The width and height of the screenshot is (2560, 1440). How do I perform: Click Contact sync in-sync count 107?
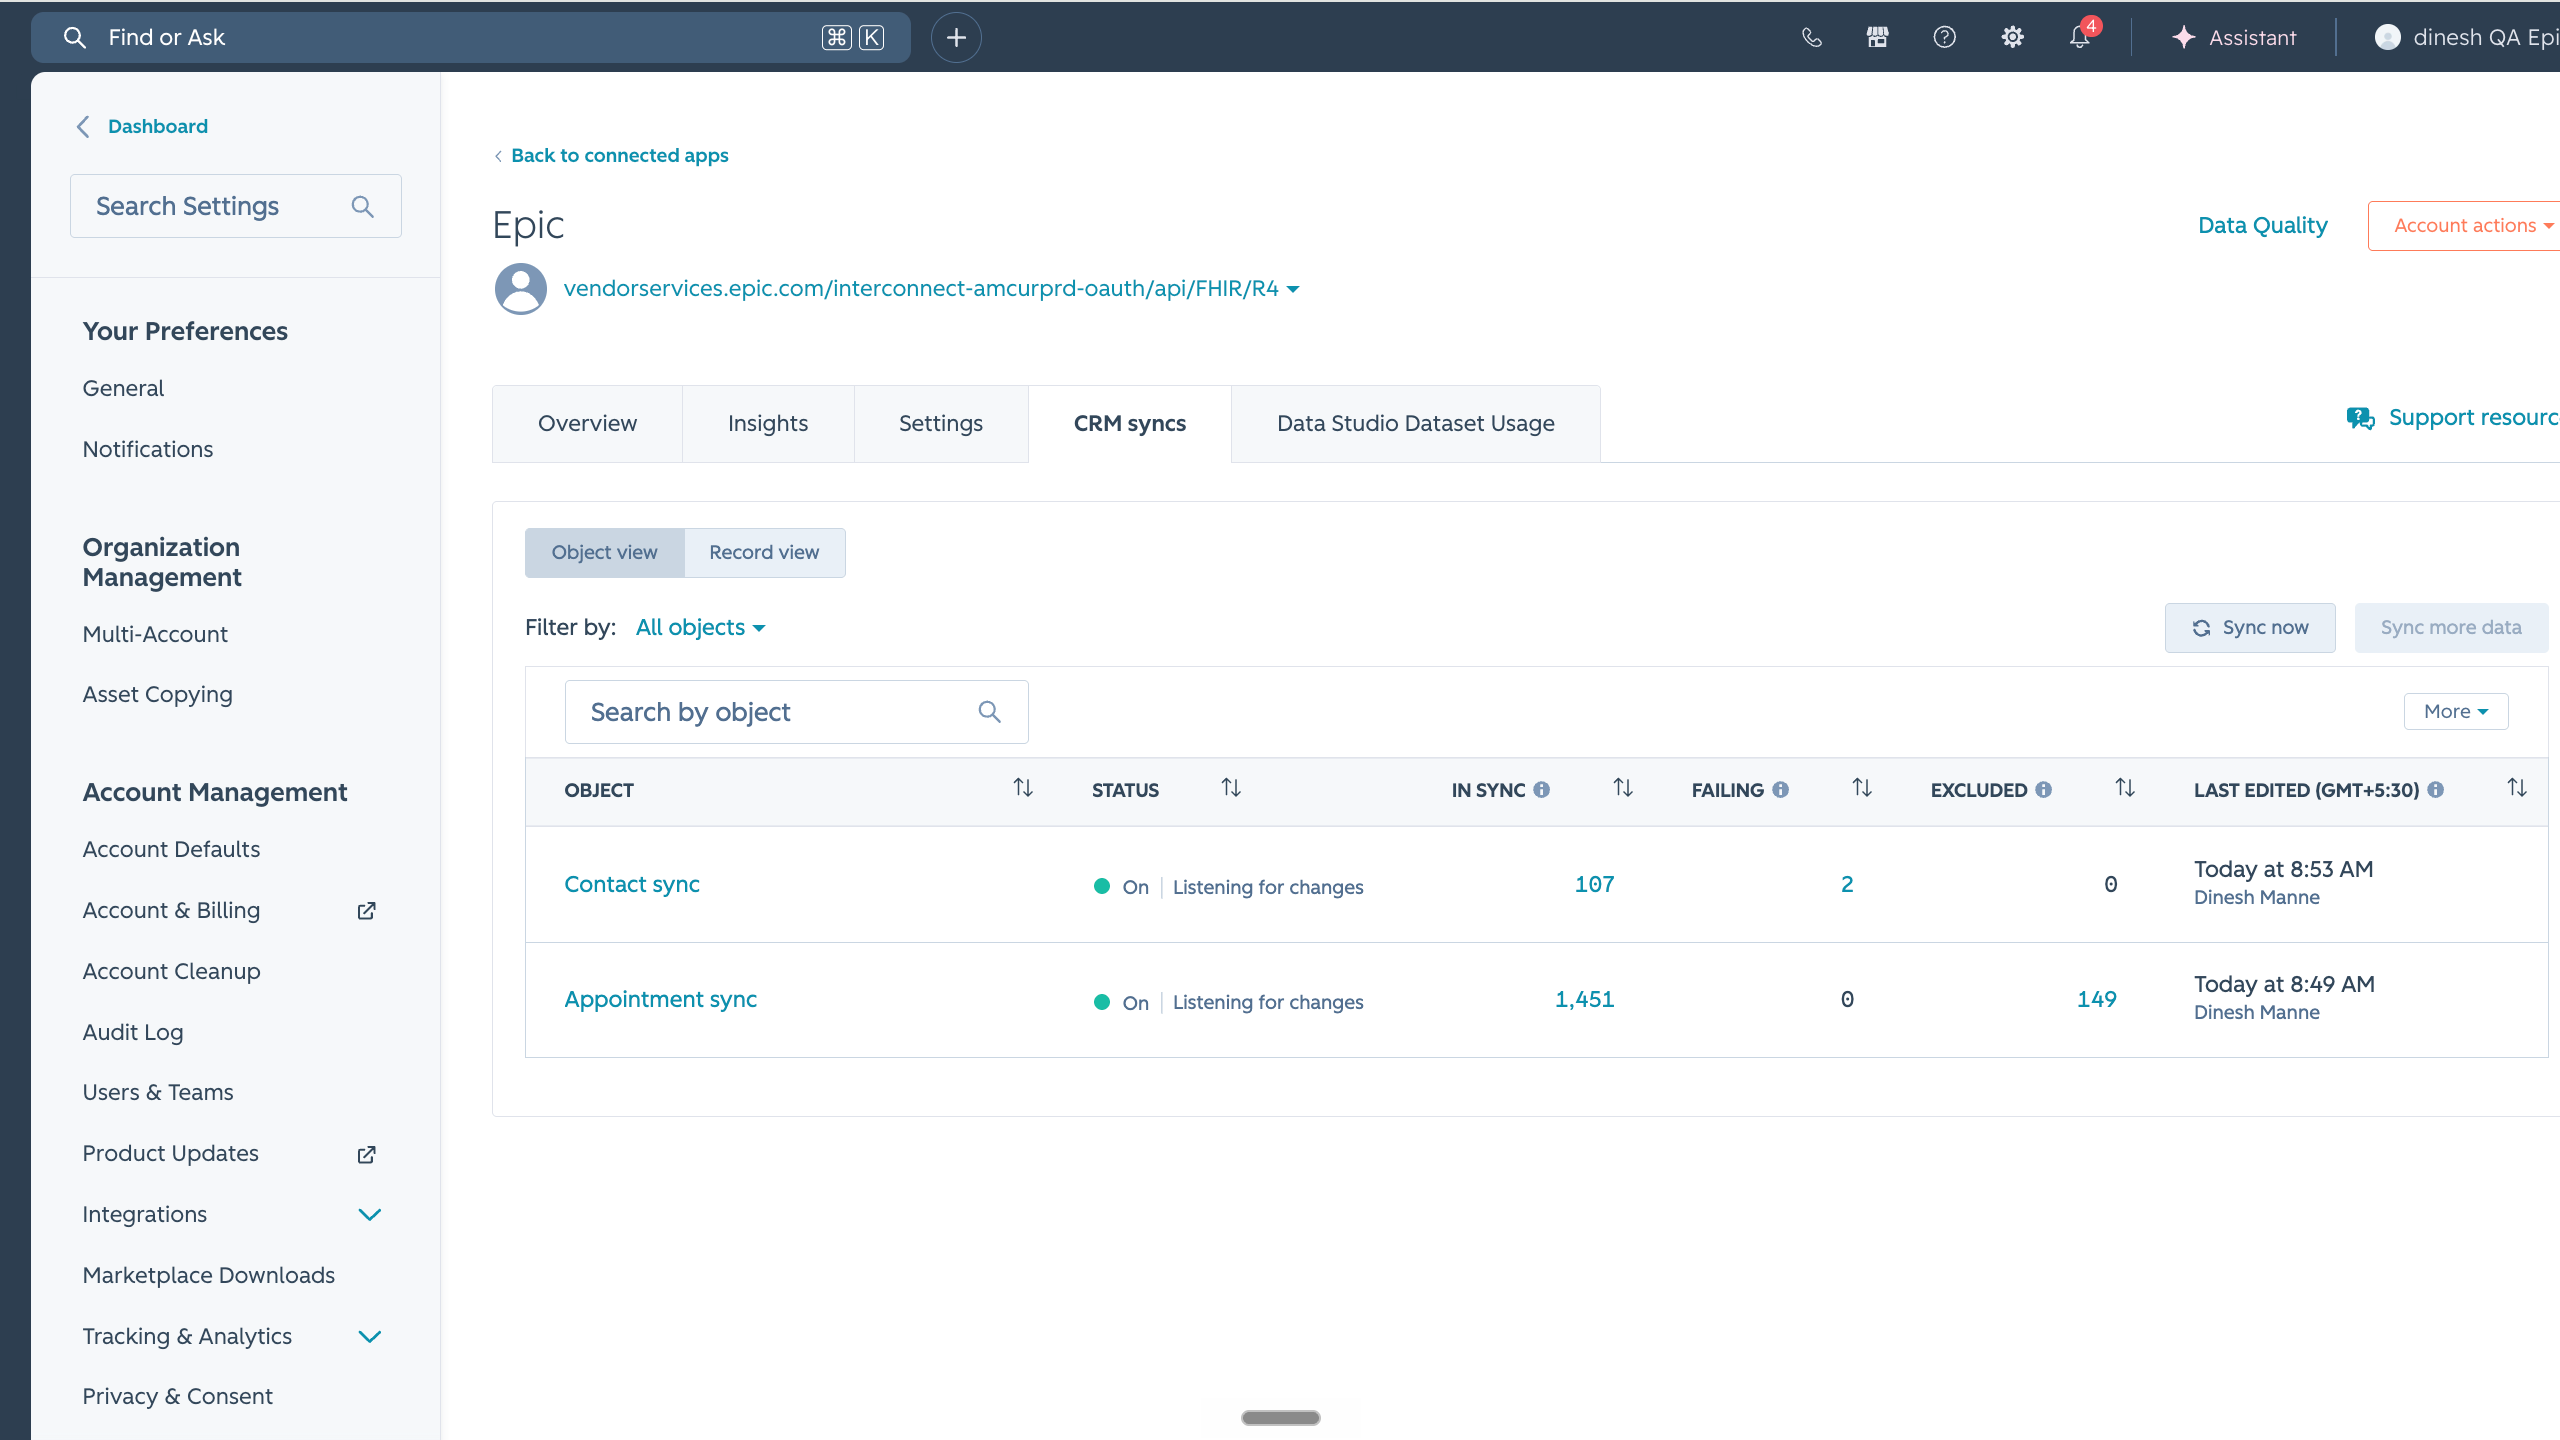(1594, 885)
